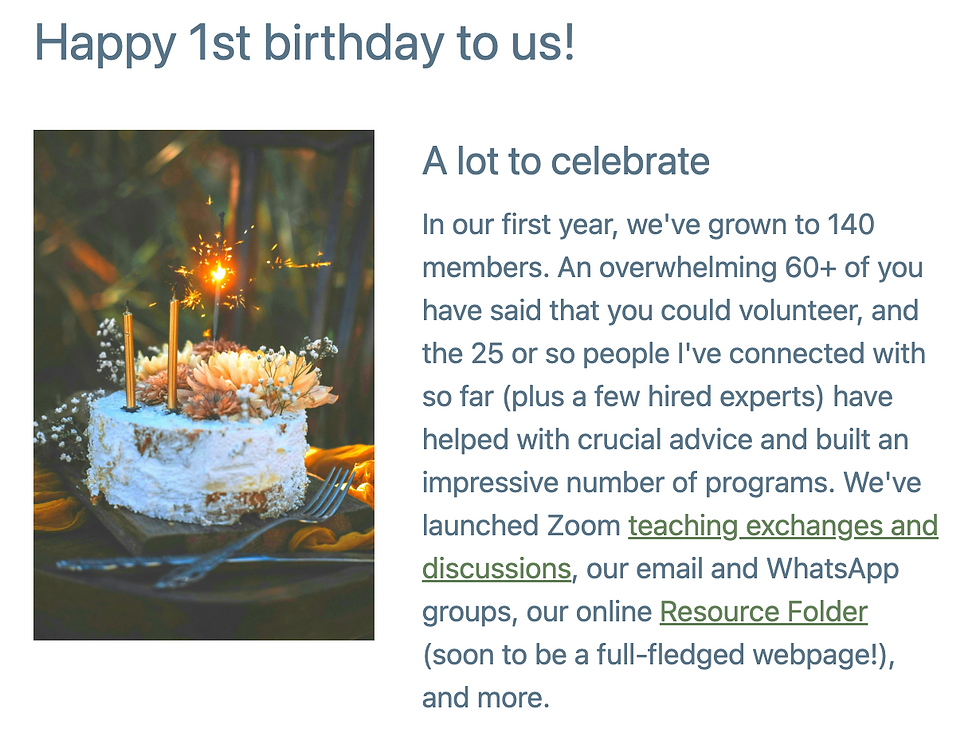The height and width of the screenshot is (736, 980).
Task: Click the word 'WhatsApp' in the paragraph
Action: pos(832,569)
